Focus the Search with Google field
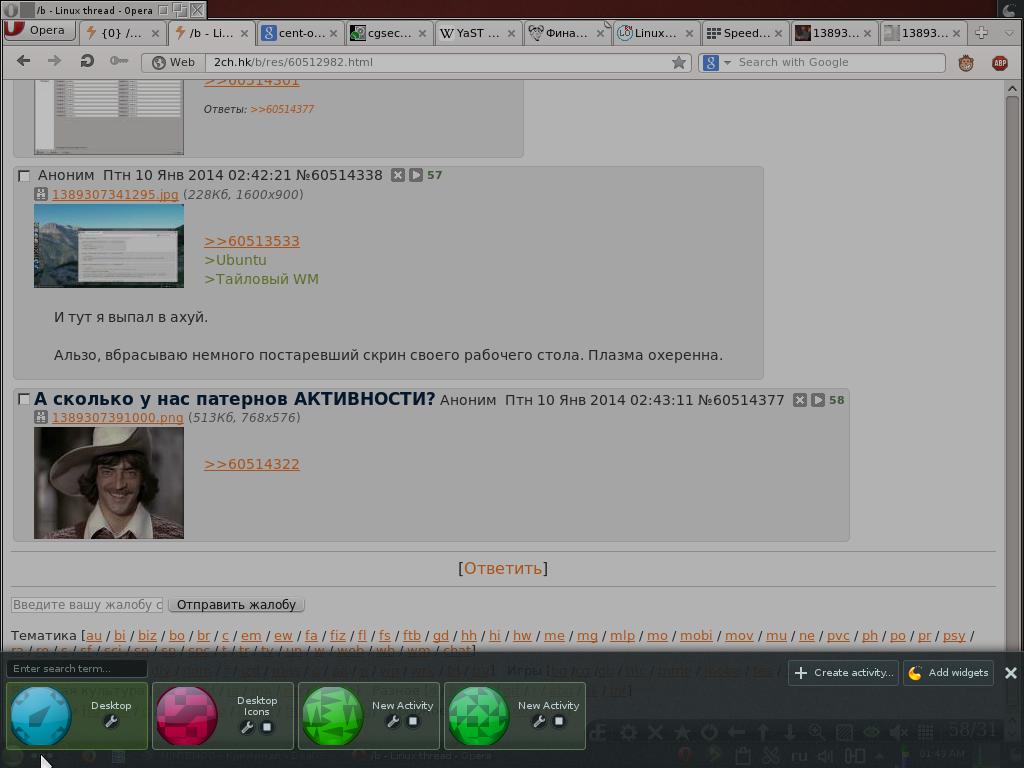This screenshot has height=768, width=1024. coord(839,63)
